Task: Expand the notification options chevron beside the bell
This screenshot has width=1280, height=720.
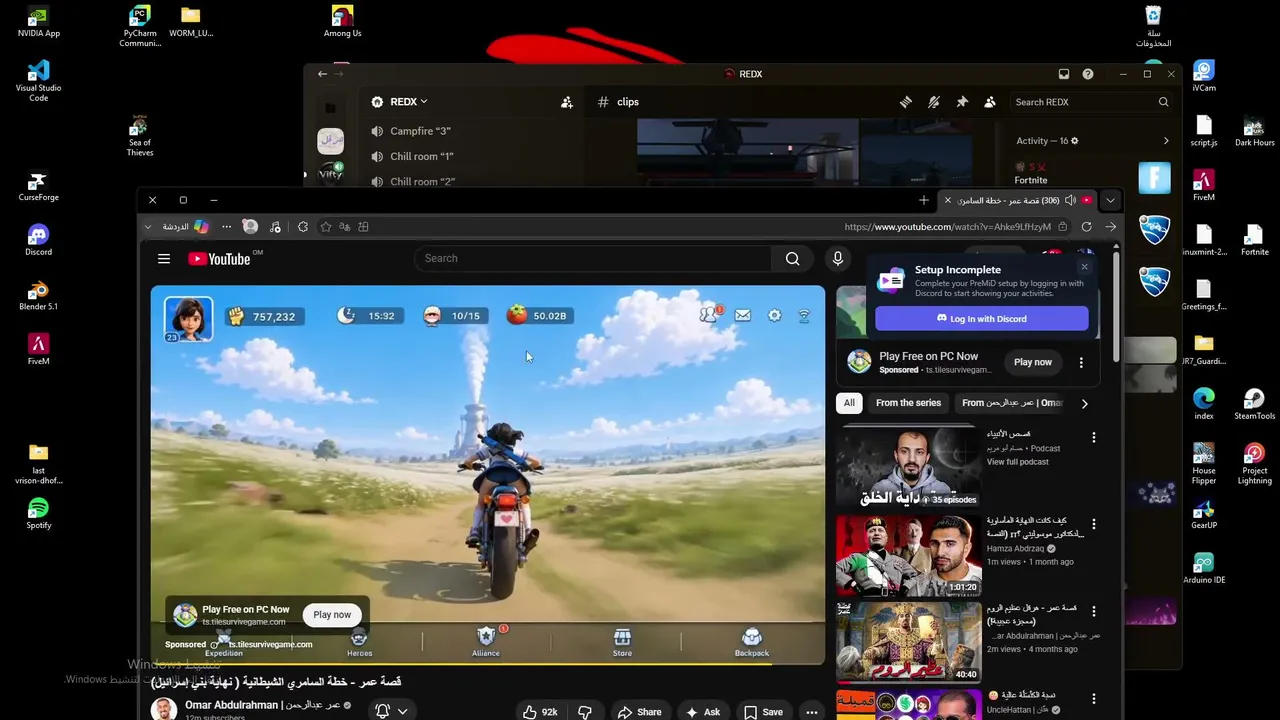Action: [x=402, y=711]
